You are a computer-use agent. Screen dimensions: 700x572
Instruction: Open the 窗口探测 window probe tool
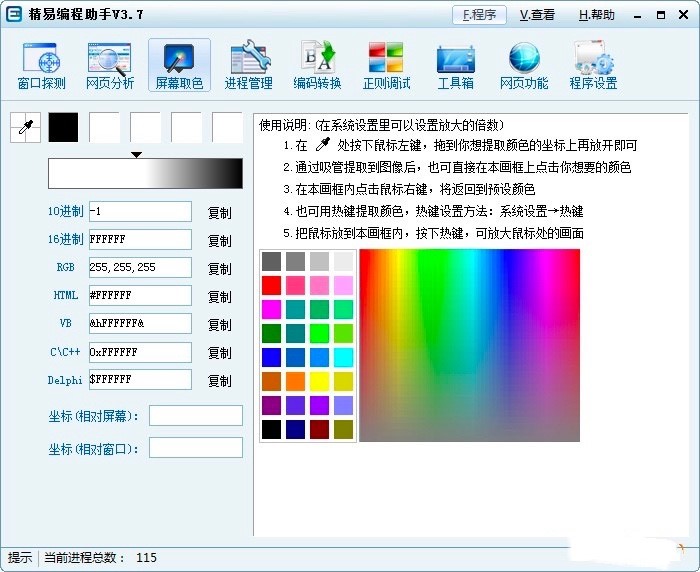pos(41,66)
